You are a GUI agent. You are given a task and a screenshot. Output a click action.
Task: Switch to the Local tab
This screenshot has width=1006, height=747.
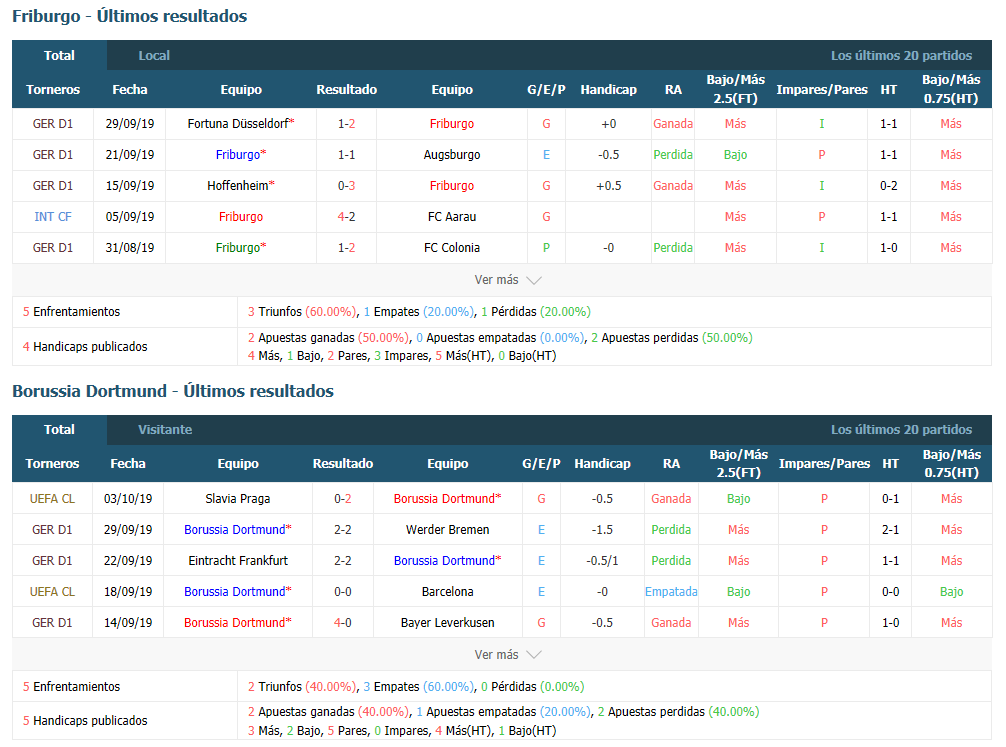pyautogui.click(x=154, y=55)
